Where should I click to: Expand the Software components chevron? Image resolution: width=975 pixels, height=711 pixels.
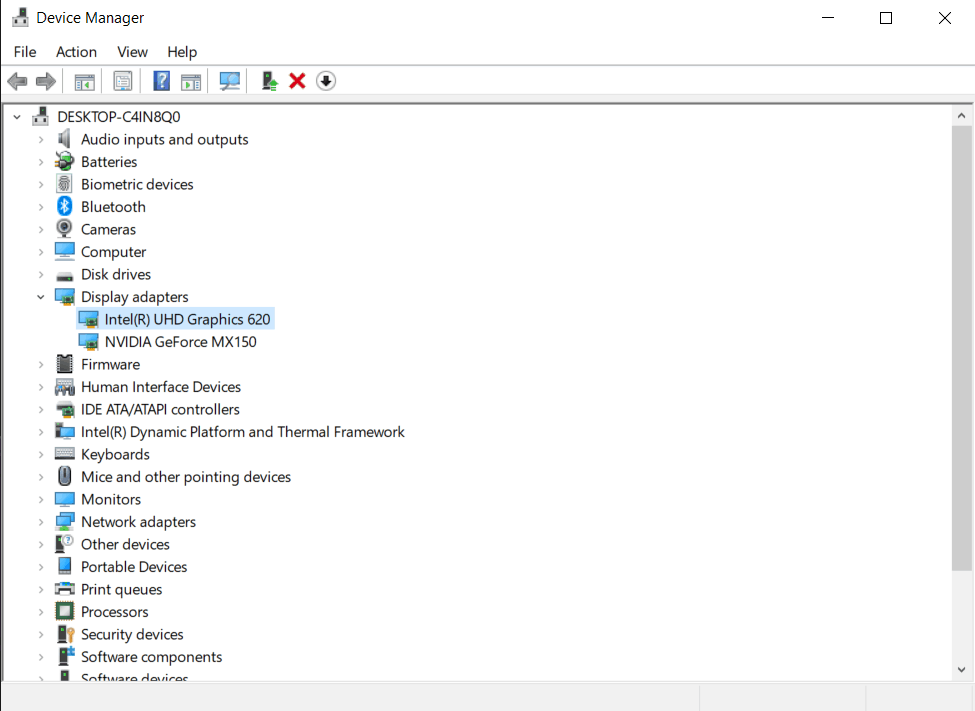[41, 657]
